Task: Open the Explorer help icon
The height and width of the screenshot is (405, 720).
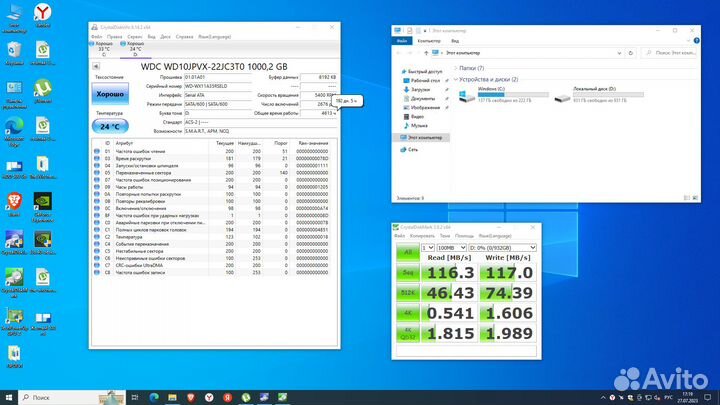Action: [x=697, y=41]
